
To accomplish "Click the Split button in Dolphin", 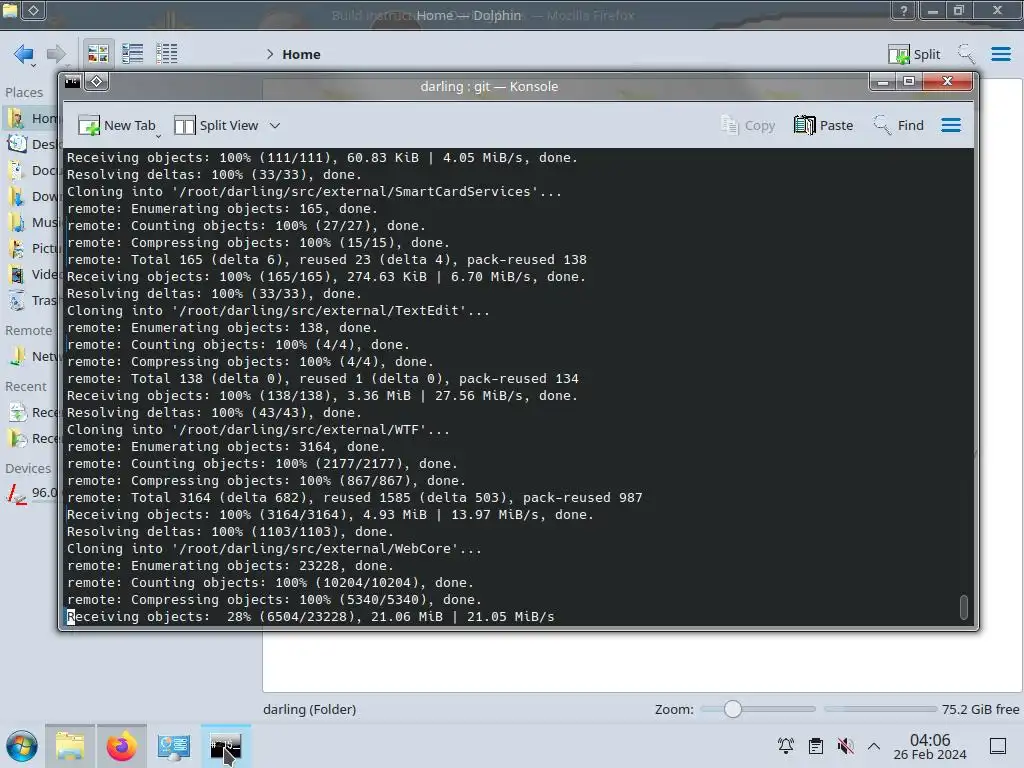I will pos(914,54).
